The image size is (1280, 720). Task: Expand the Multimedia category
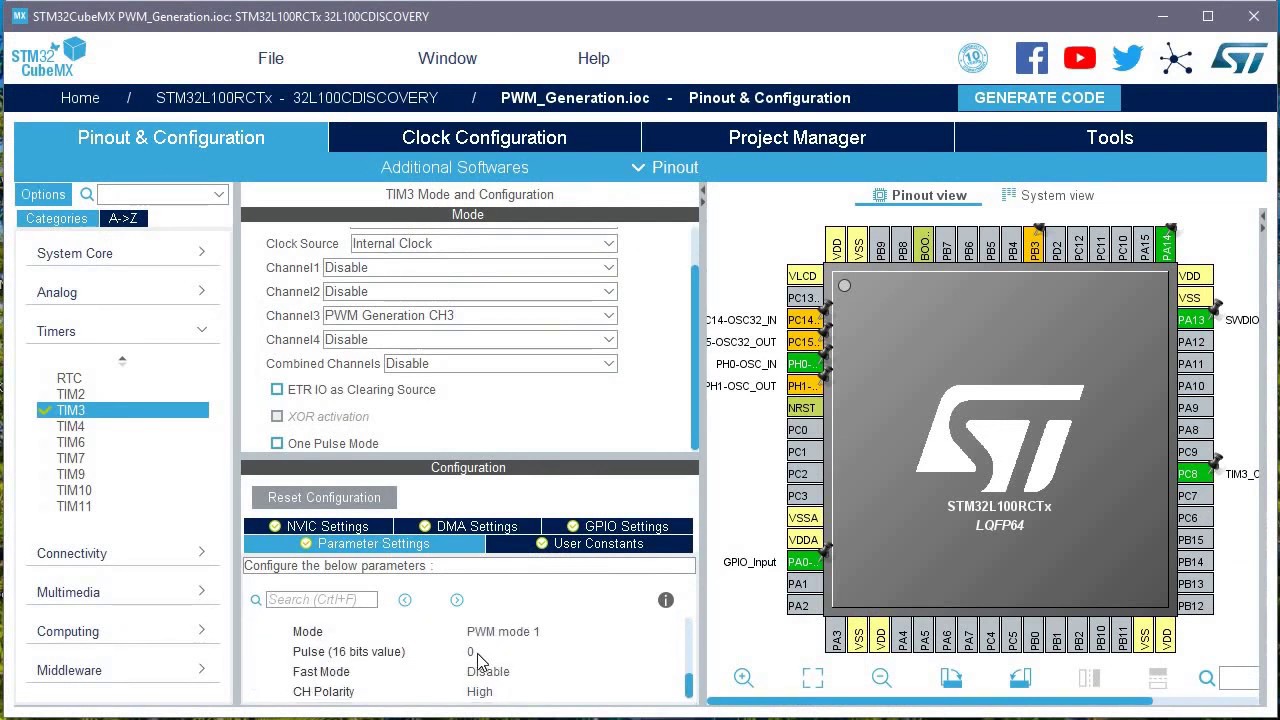point(122,592)
